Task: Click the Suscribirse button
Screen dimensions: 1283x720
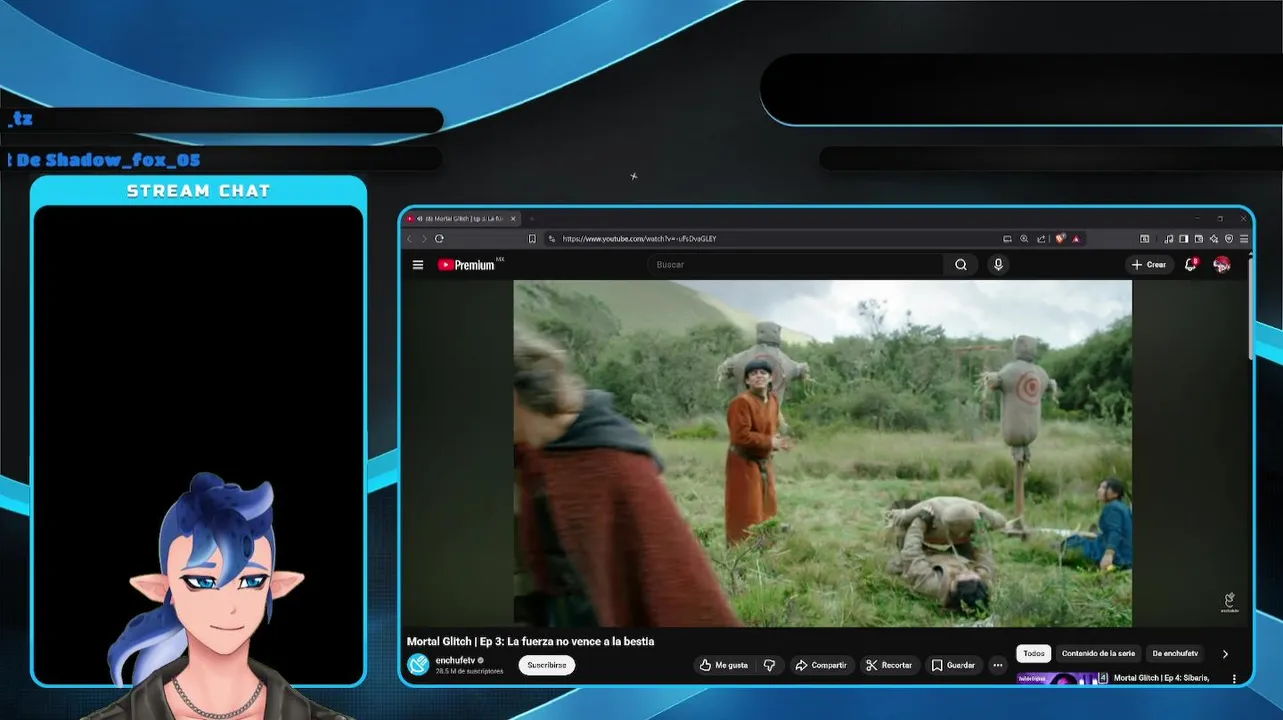Action: pos(547,665)
